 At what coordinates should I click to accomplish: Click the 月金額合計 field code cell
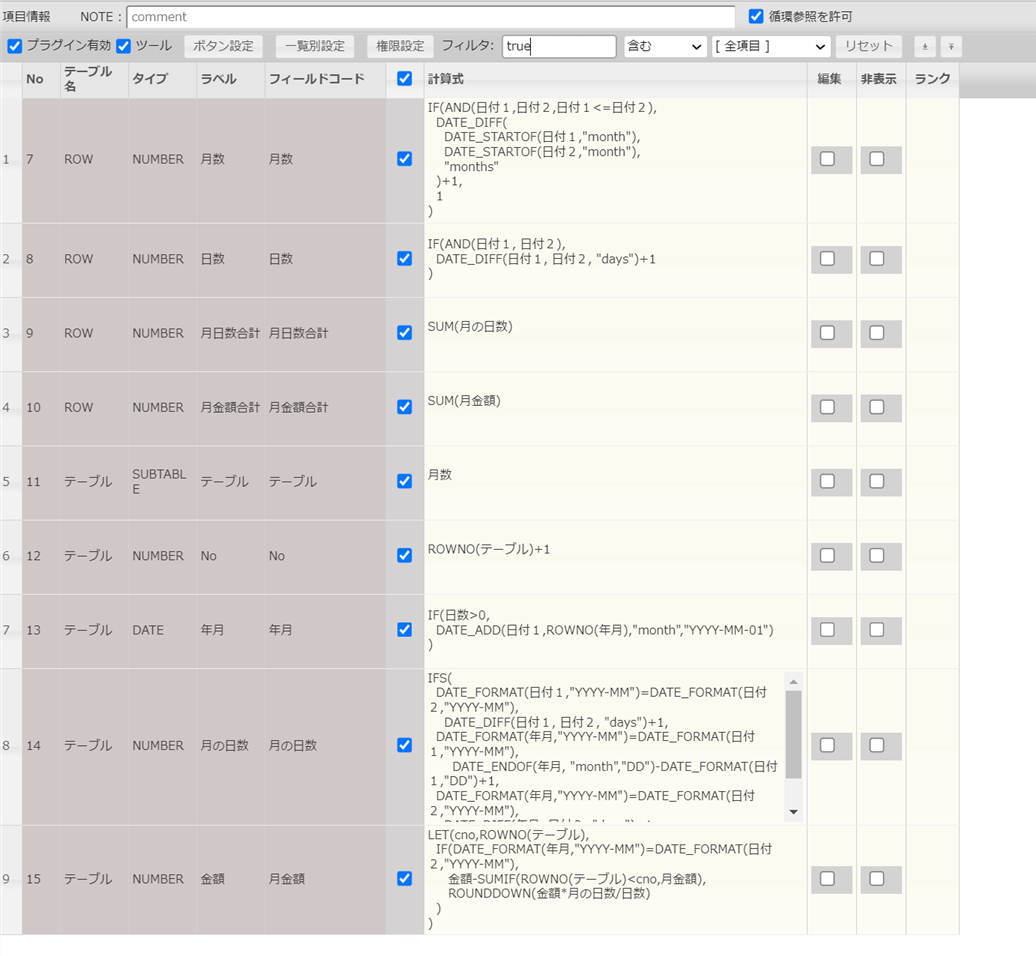[325, 408]
